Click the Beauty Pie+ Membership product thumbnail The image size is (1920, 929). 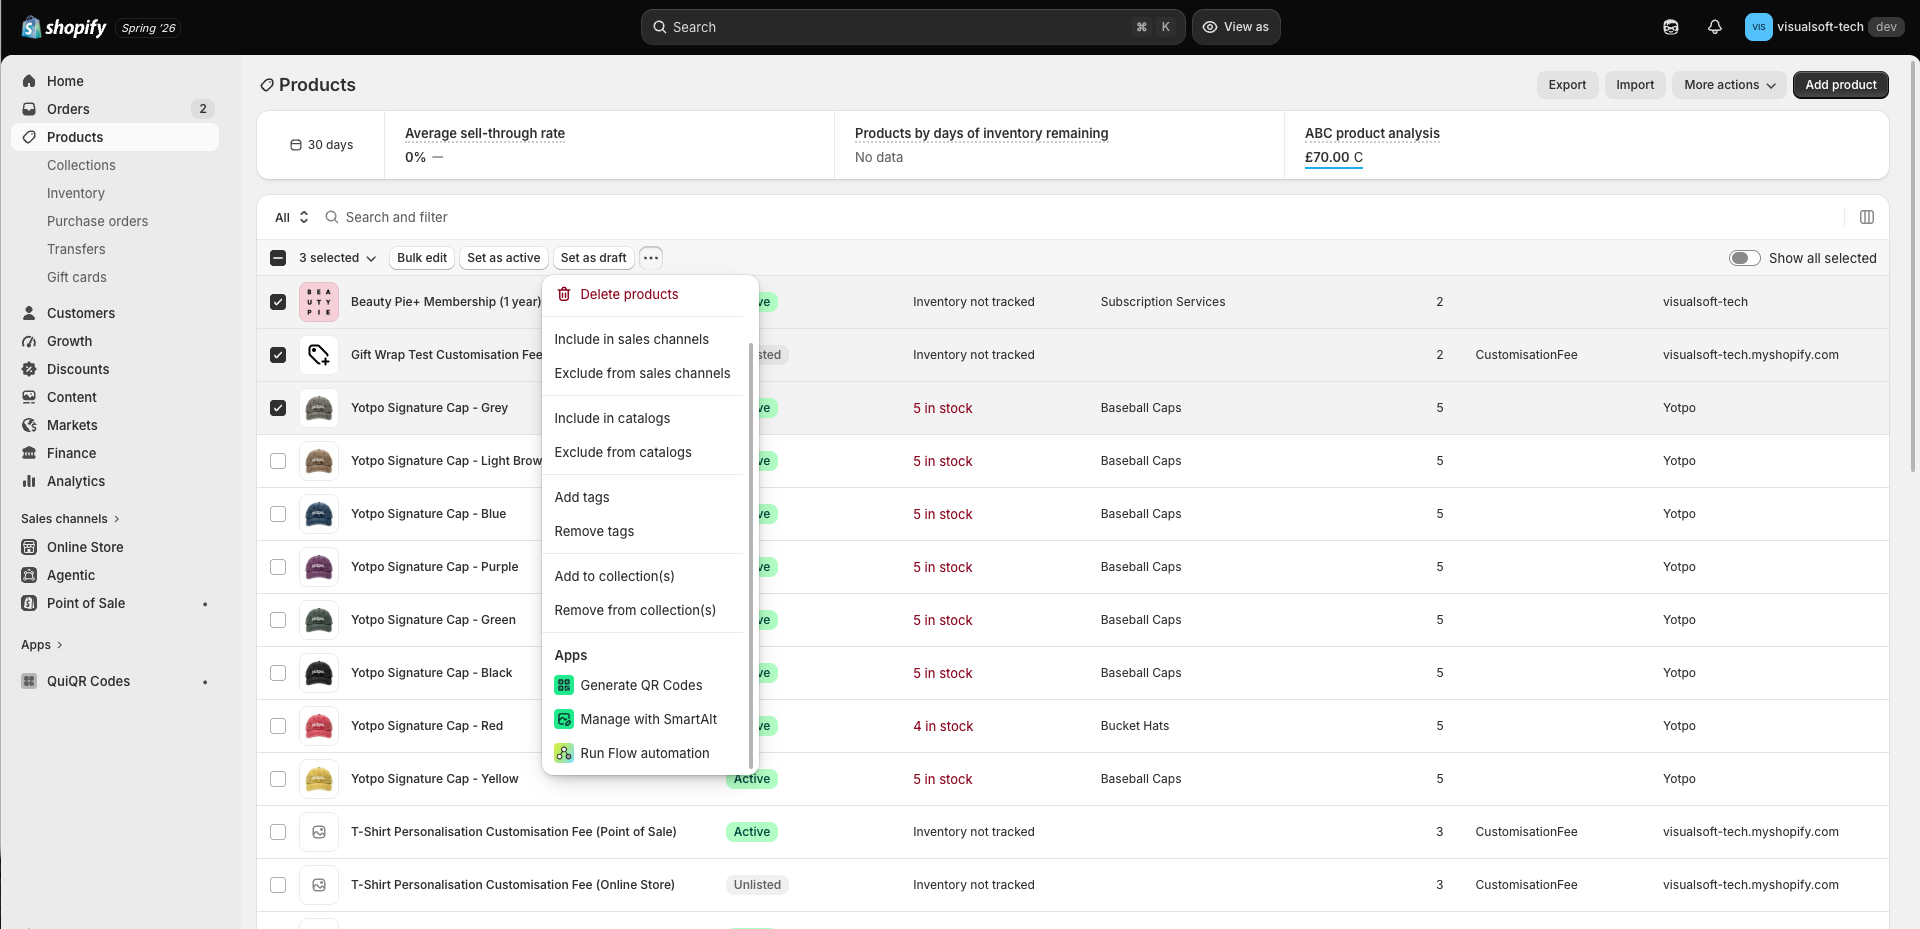pyautogui.click(x=319, y=302)
